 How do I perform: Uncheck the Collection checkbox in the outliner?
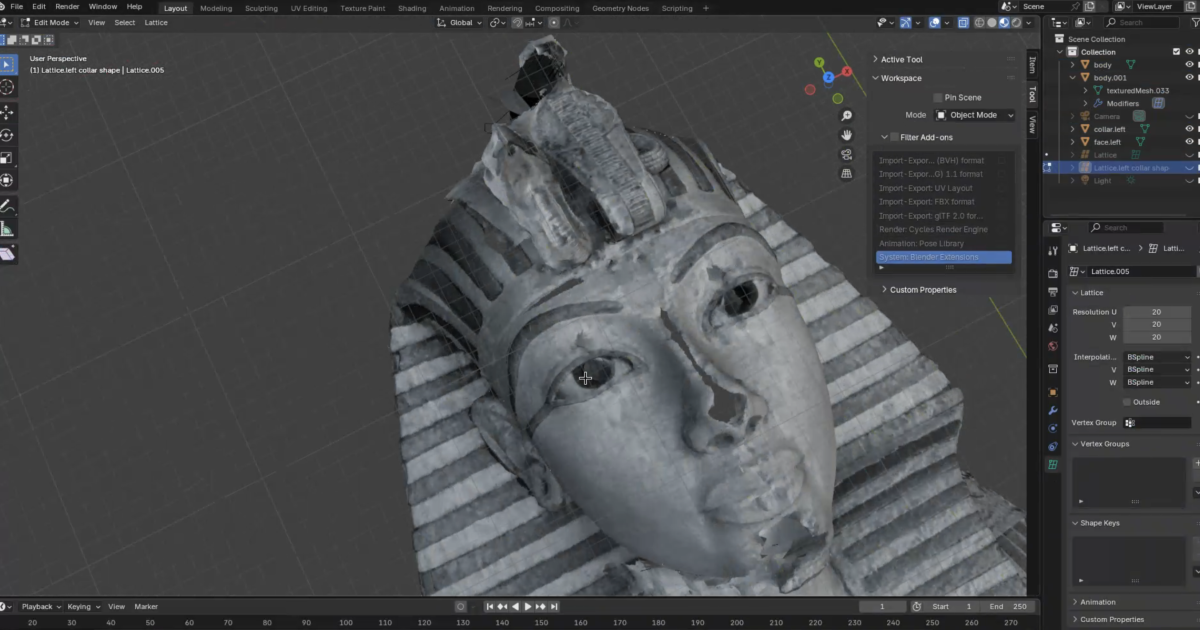[1176, 51]
